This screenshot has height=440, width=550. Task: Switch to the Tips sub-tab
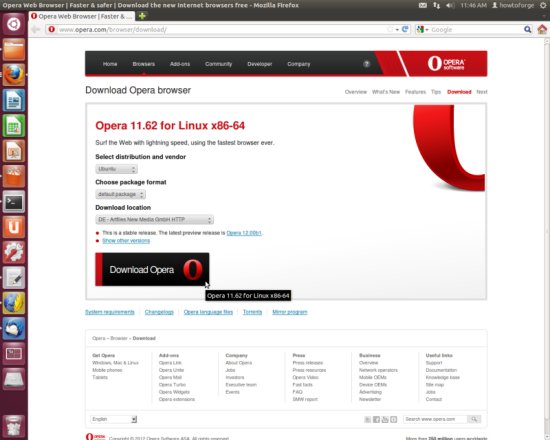click(436, 92)
